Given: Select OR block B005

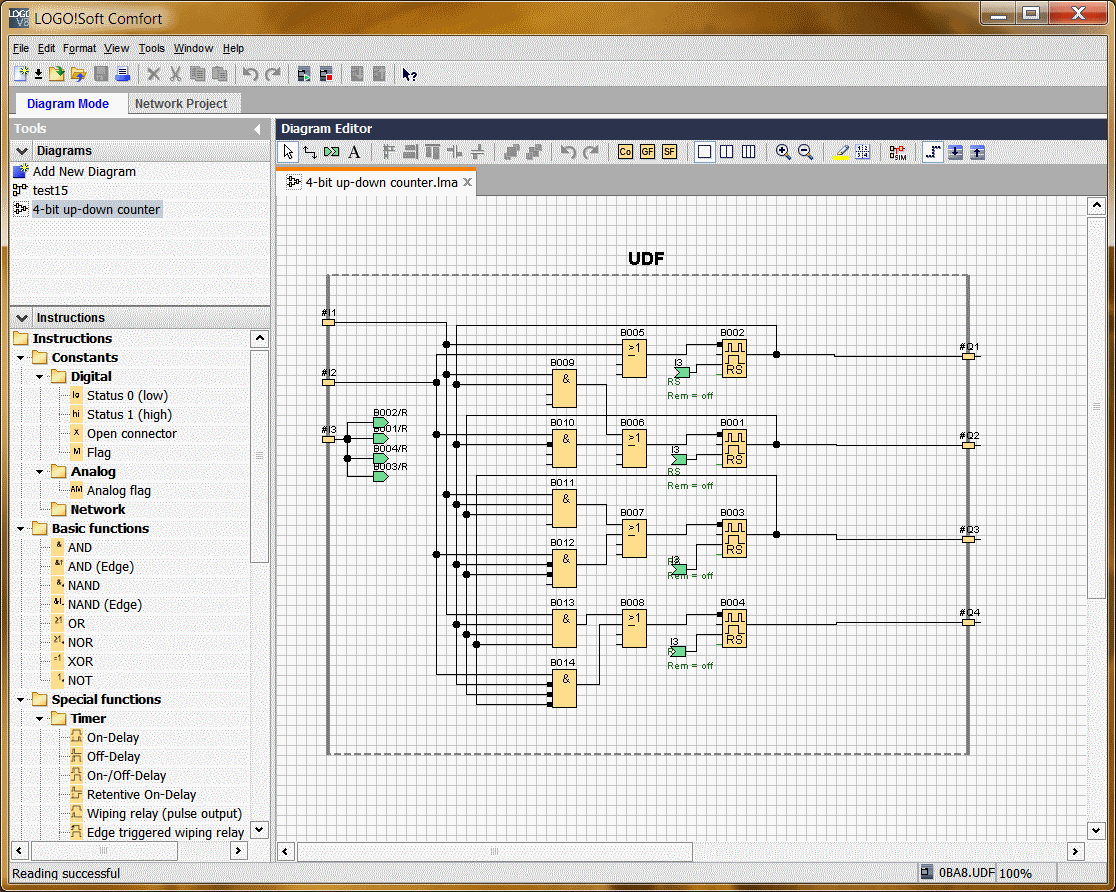Looking at the screenshot, I should coord(633,358).
